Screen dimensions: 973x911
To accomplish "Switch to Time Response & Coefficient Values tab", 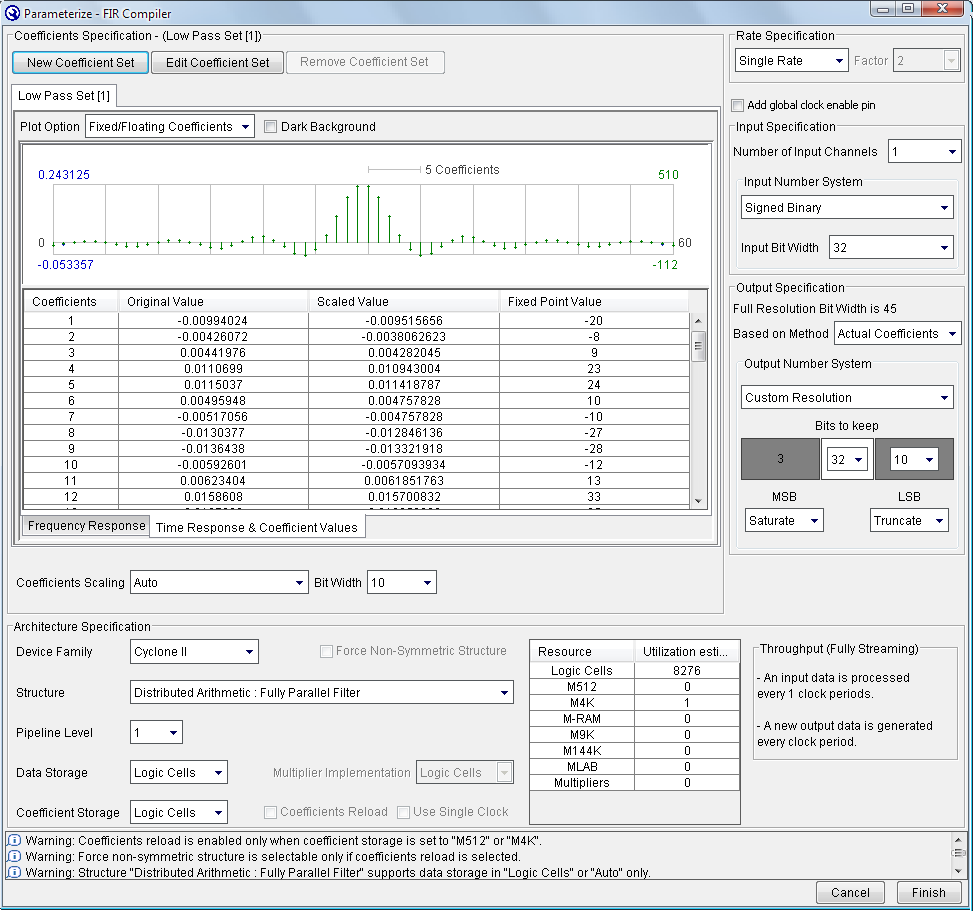I will point(257,527).
